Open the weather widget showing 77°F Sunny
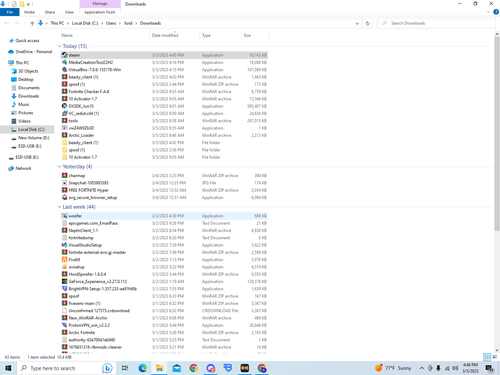 click(x=393, y=368)
